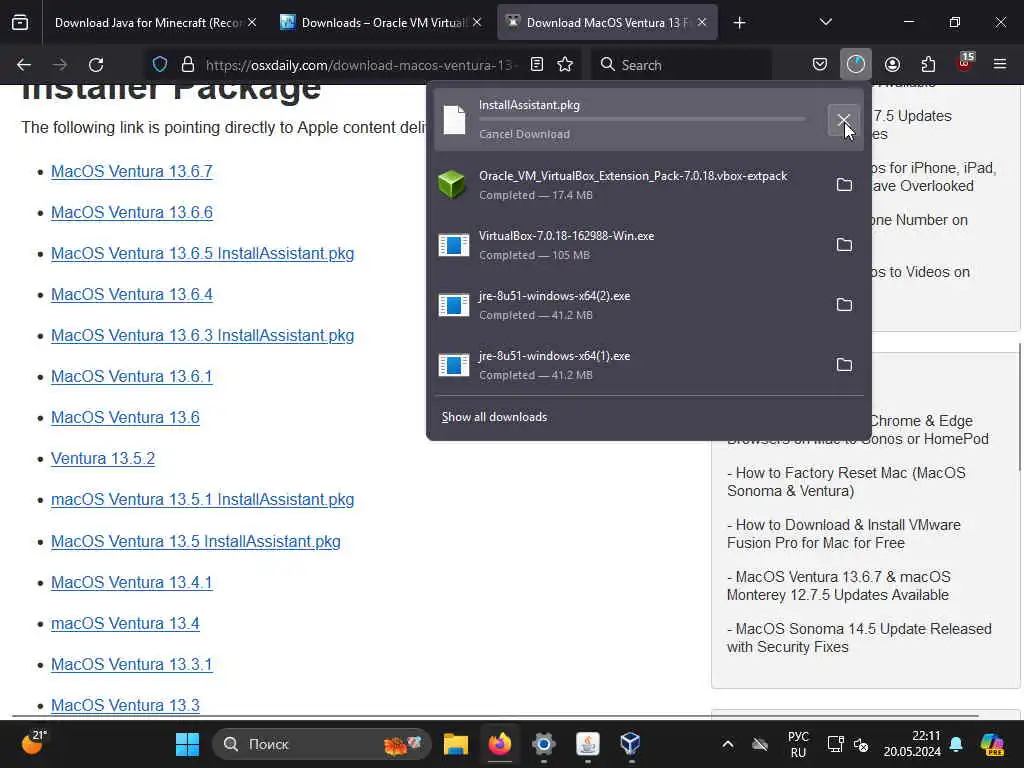Open MacOS Ventura 13.5 InstallAssistant.pkg link
This screenshot has width=1024, height=768.
click(196, 541)
